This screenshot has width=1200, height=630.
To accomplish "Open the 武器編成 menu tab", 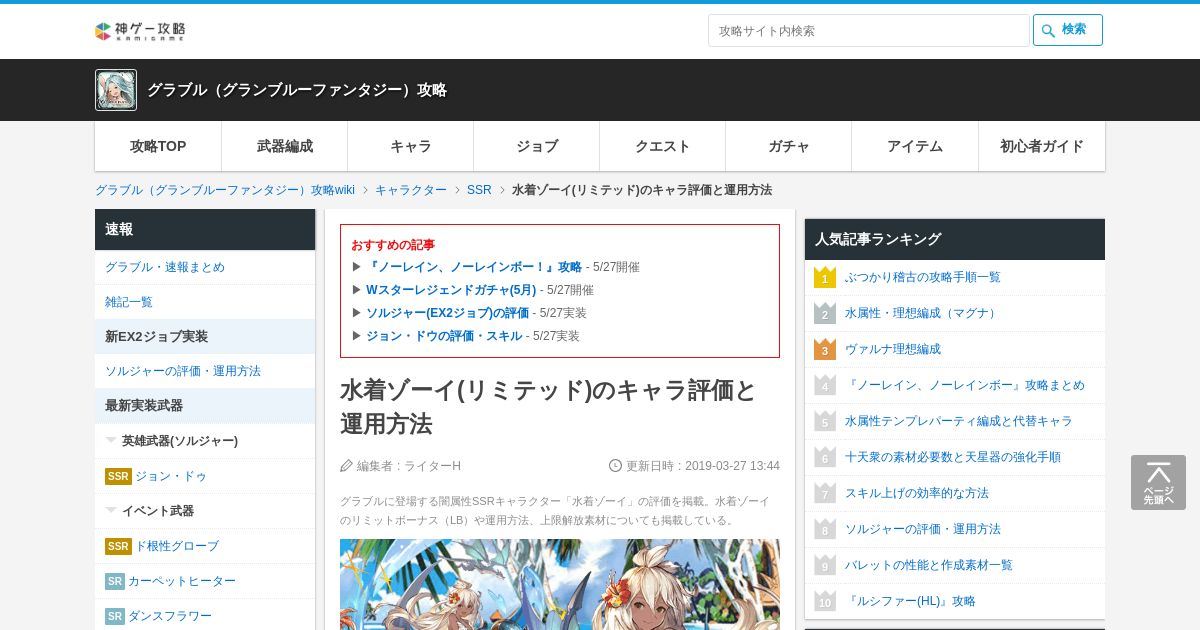I will coord(285,146).
